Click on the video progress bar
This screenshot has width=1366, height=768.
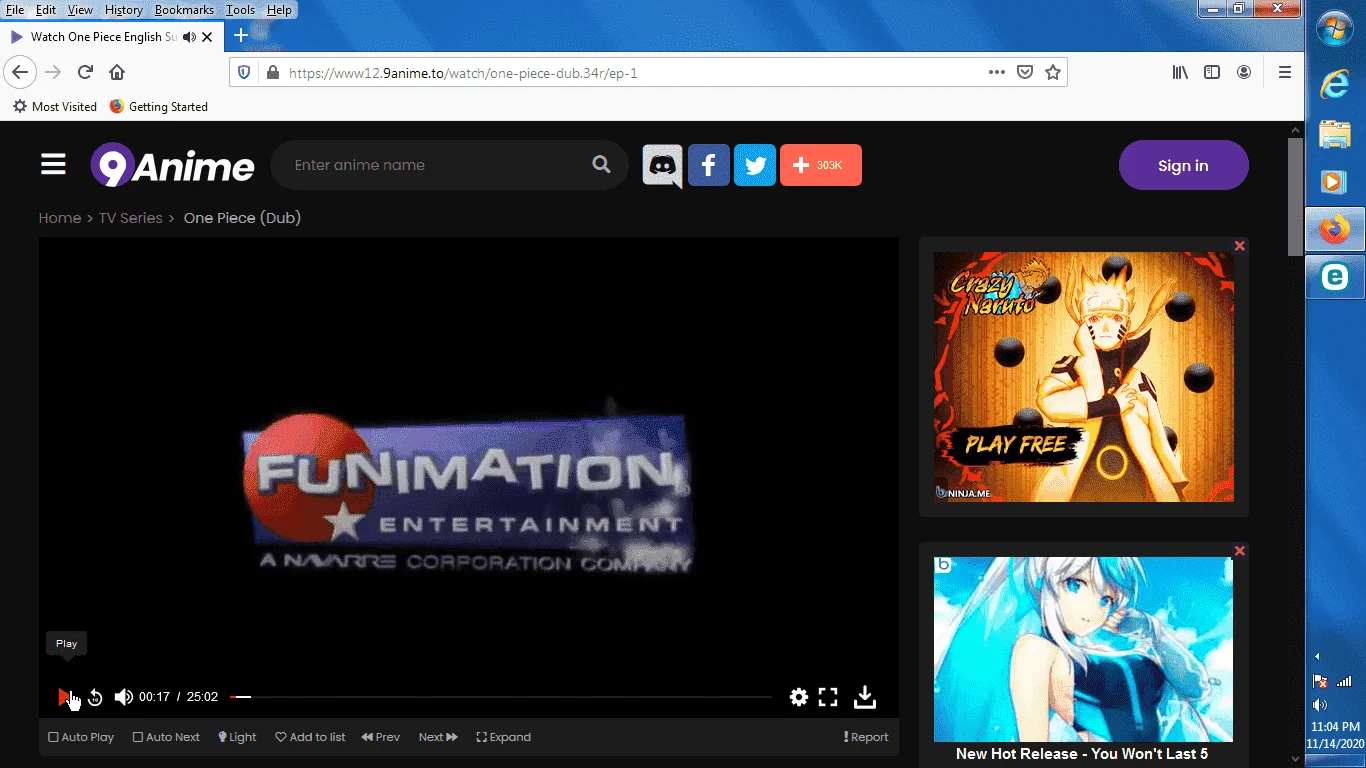501,697
